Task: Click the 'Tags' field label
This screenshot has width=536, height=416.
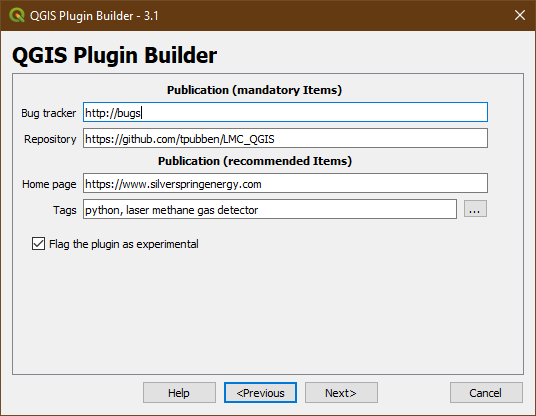Action: 65,210
